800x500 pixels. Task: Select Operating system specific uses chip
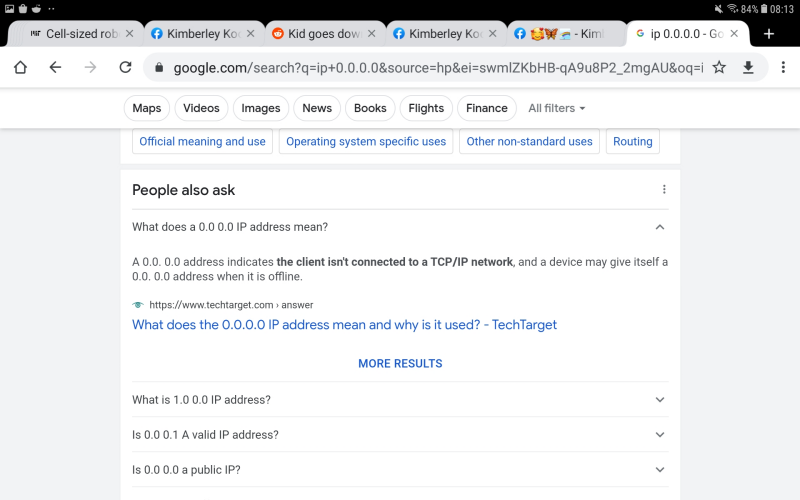click(x=366, y=141)
